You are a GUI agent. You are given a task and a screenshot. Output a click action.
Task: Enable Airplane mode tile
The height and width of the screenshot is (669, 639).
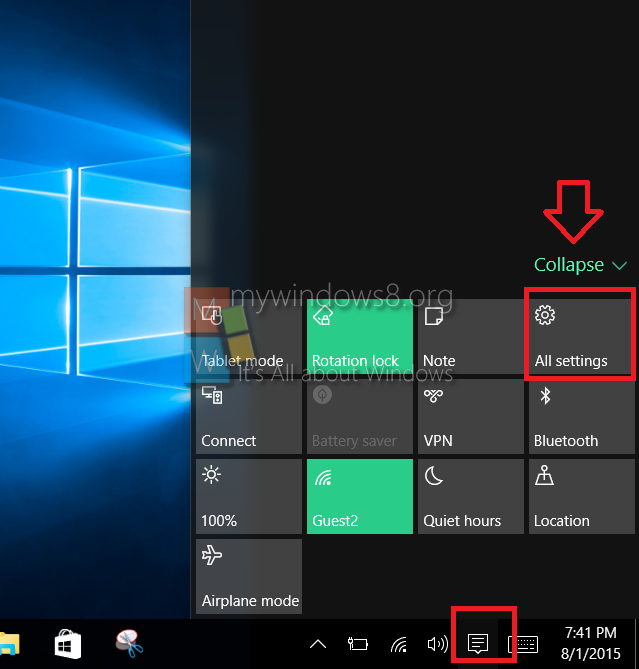[248, 577]
